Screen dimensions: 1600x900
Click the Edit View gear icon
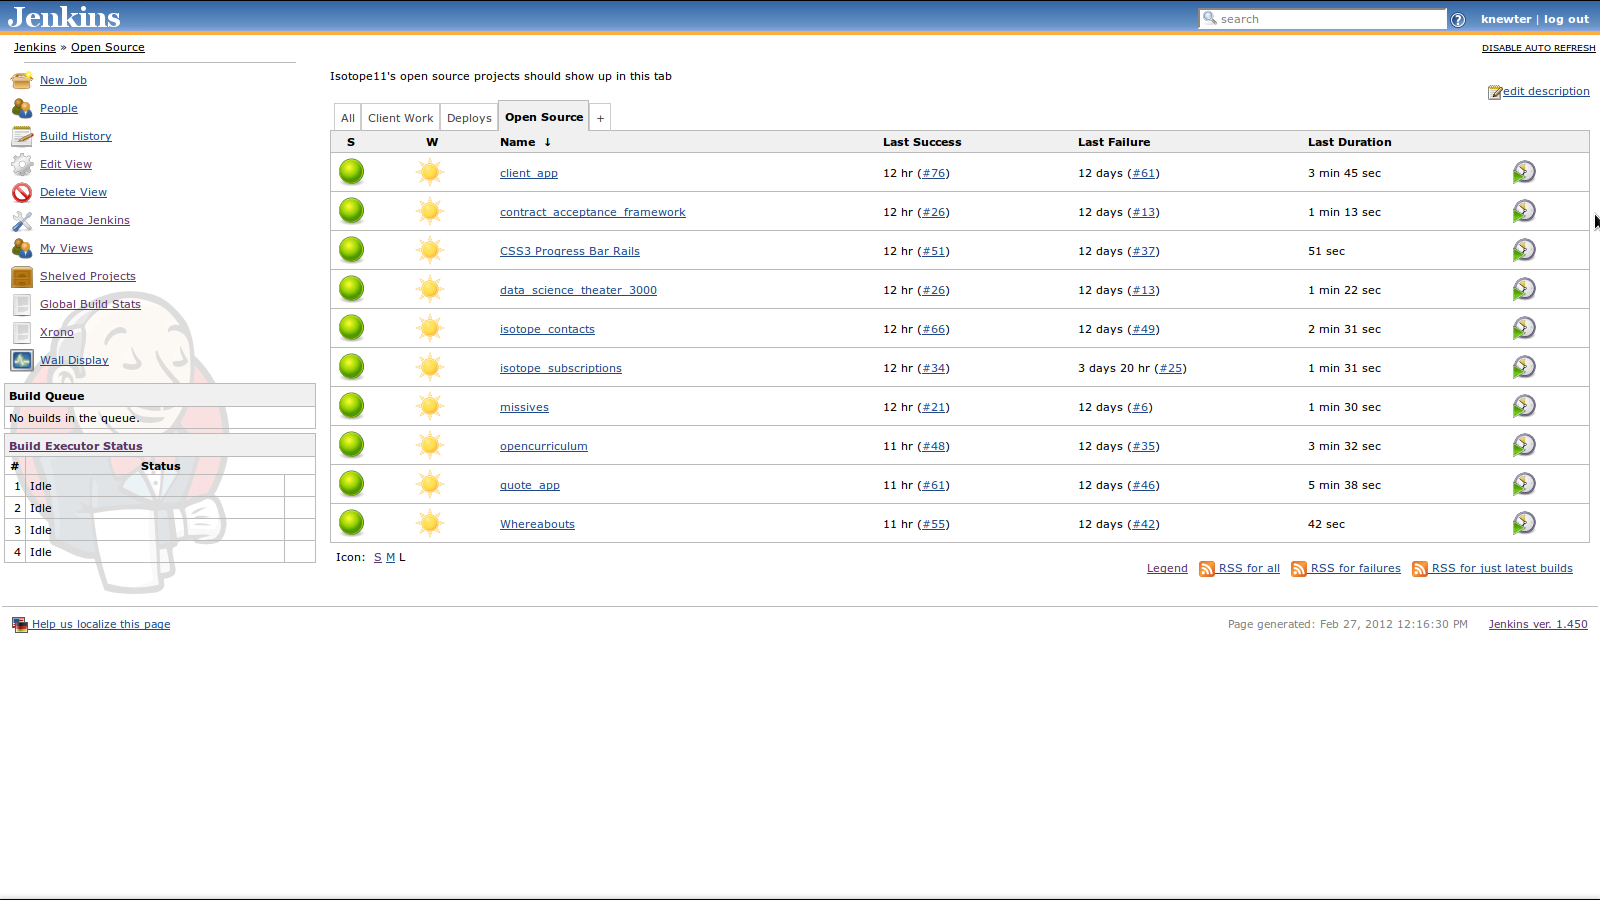(x=22, y=164)
